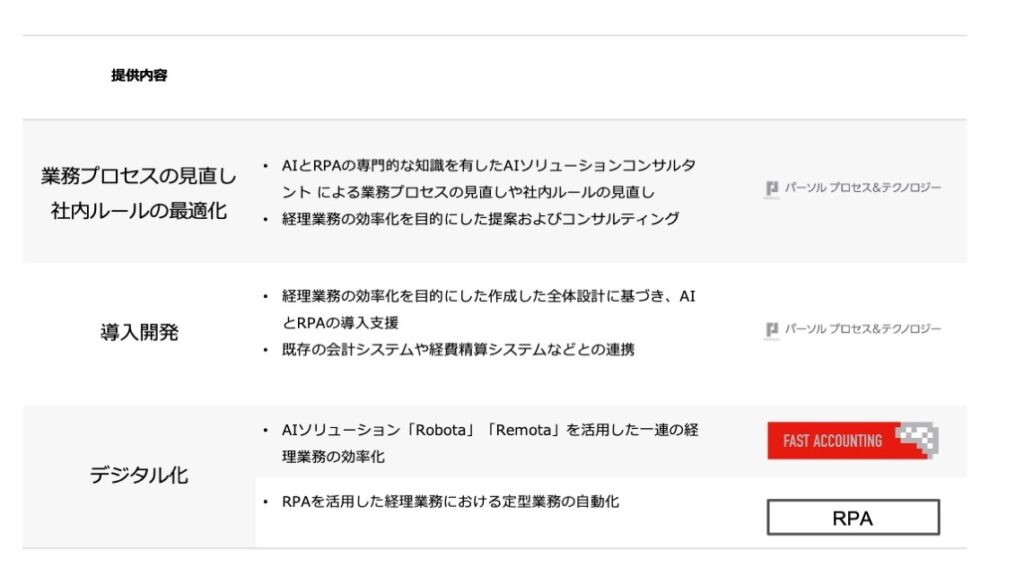Image resolution: width=1024 pixels, height=568 pixels.
Task: Click the RPA outlined box
Action: [853, 518]
